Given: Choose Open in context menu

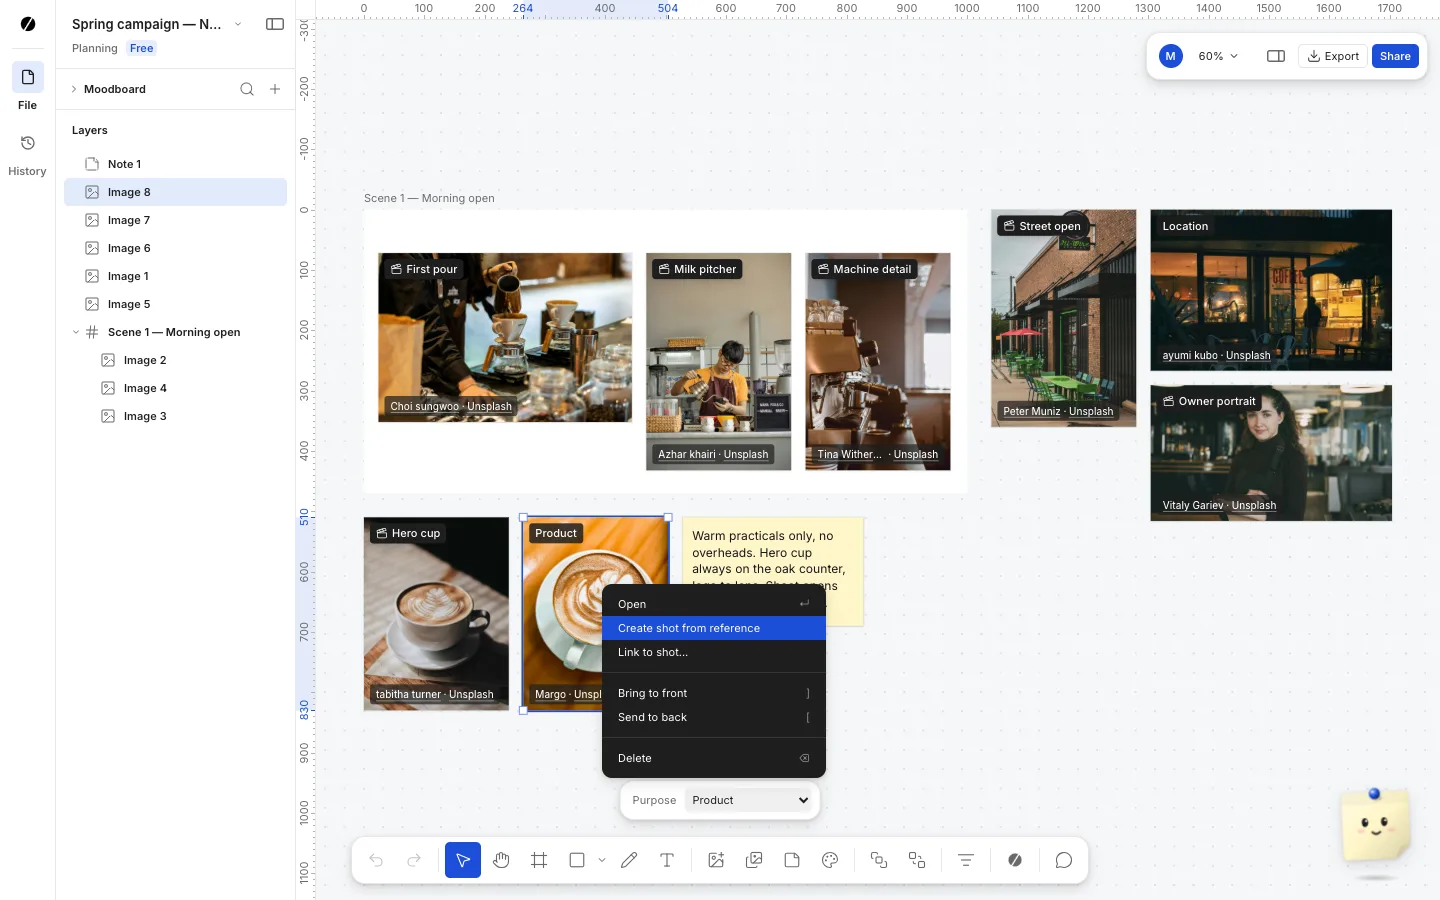Looking at the screenshot, I should [714, 604].
